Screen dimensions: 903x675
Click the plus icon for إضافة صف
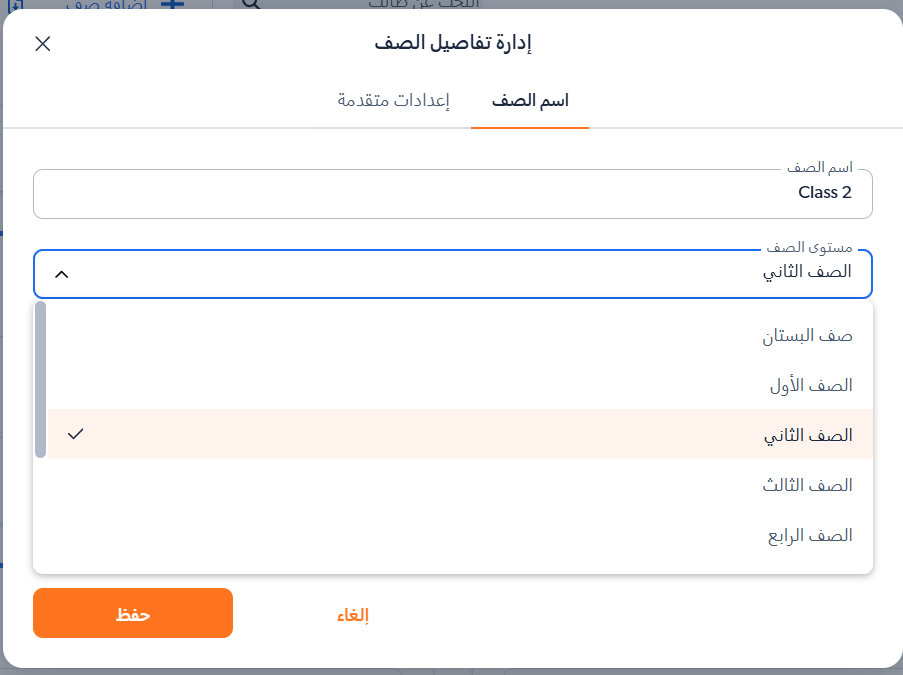pos(173,4)
